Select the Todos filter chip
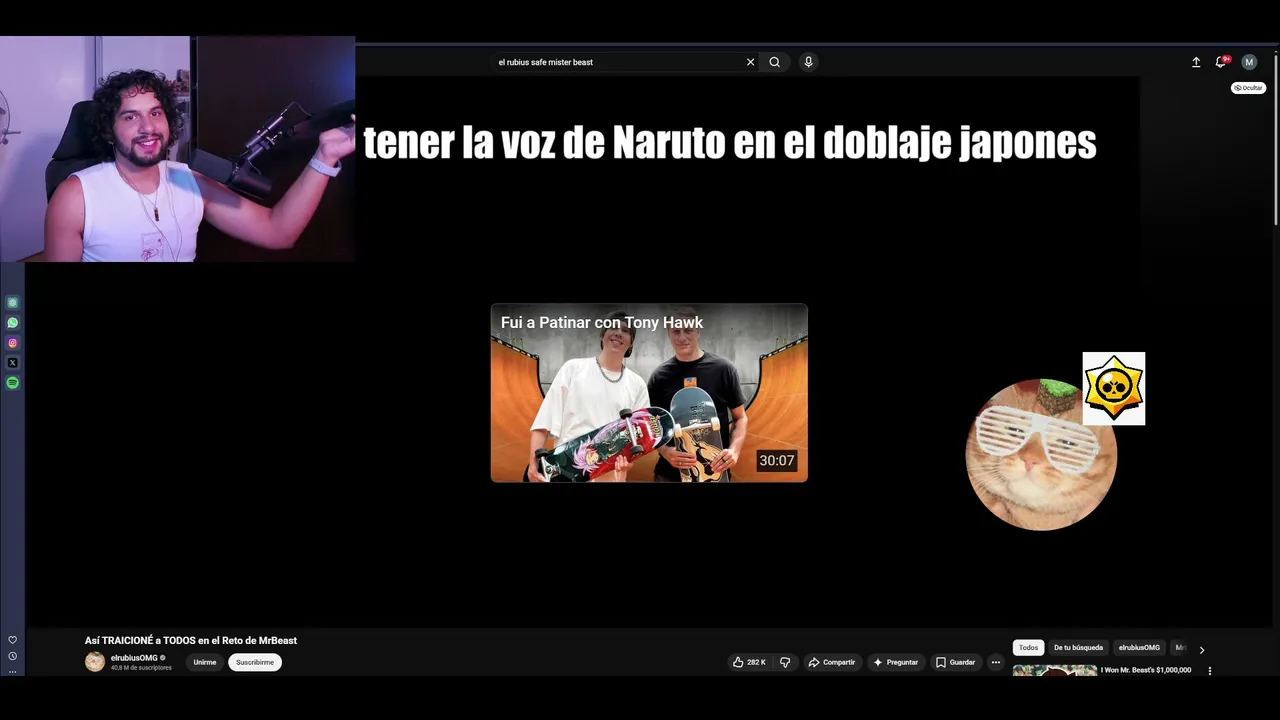 point(1028,648)
